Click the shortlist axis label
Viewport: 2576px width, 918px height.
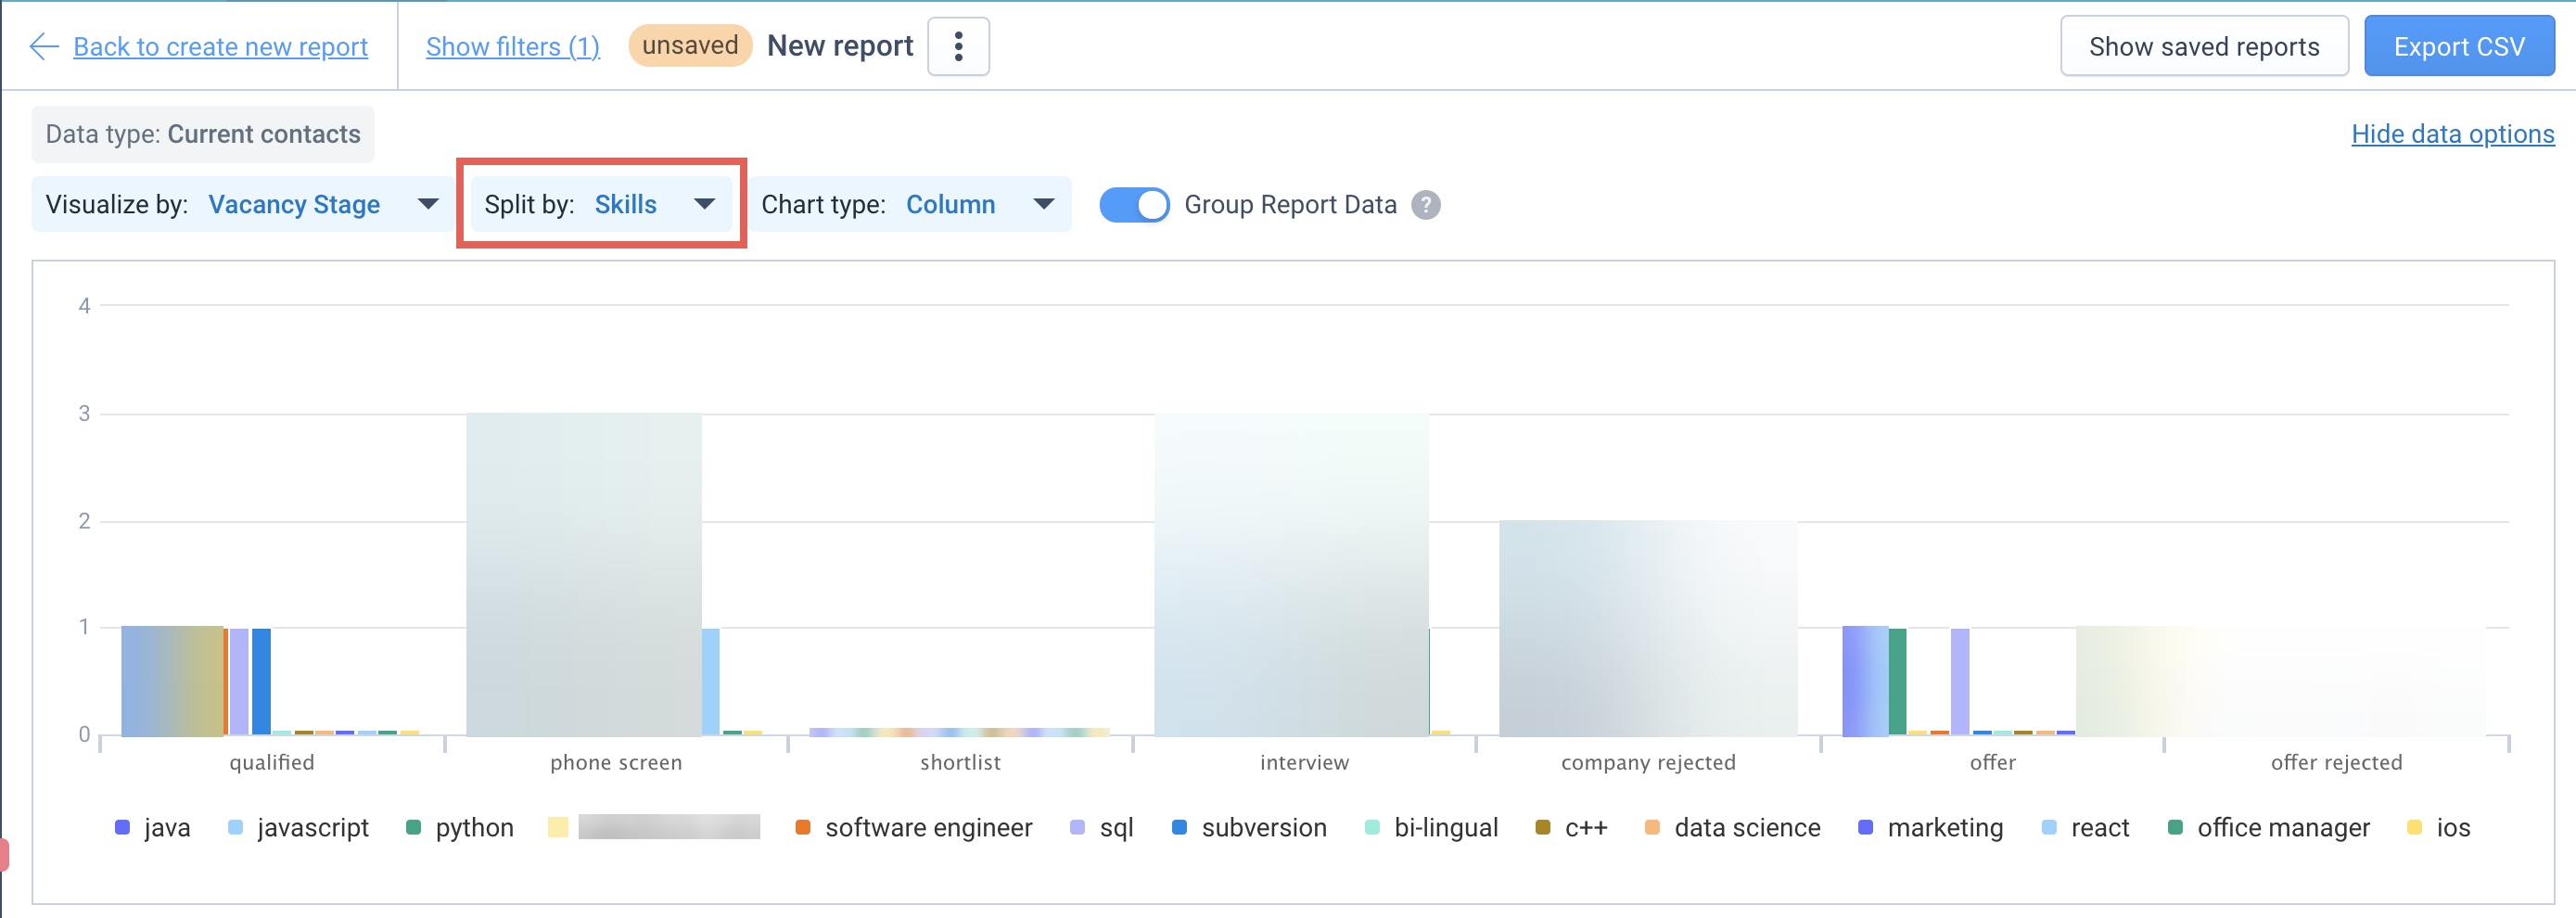point(960,763)
